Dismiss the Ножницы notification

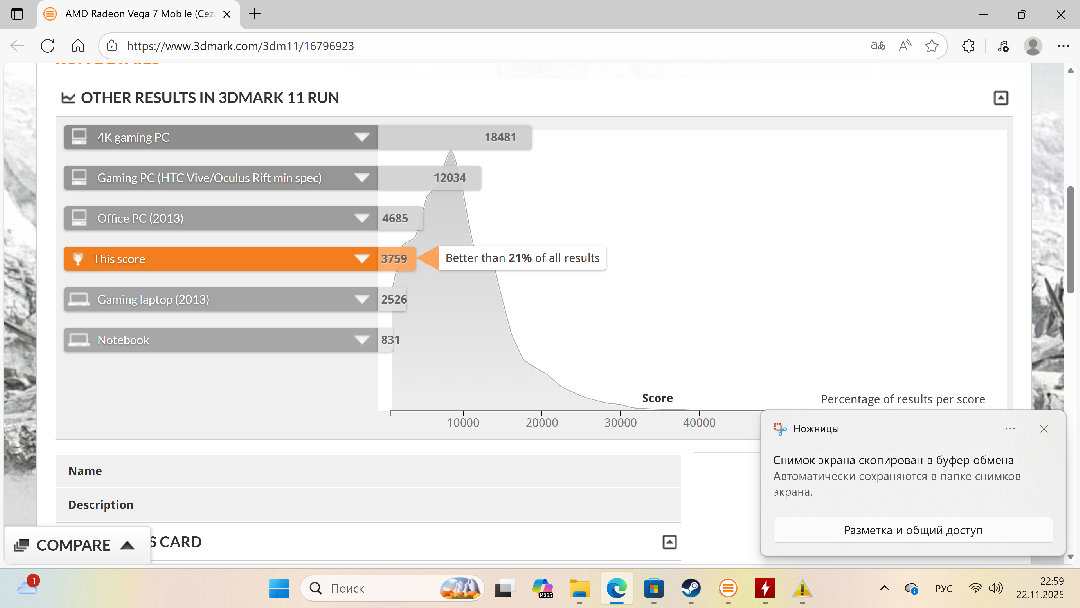click(1043, 429)
